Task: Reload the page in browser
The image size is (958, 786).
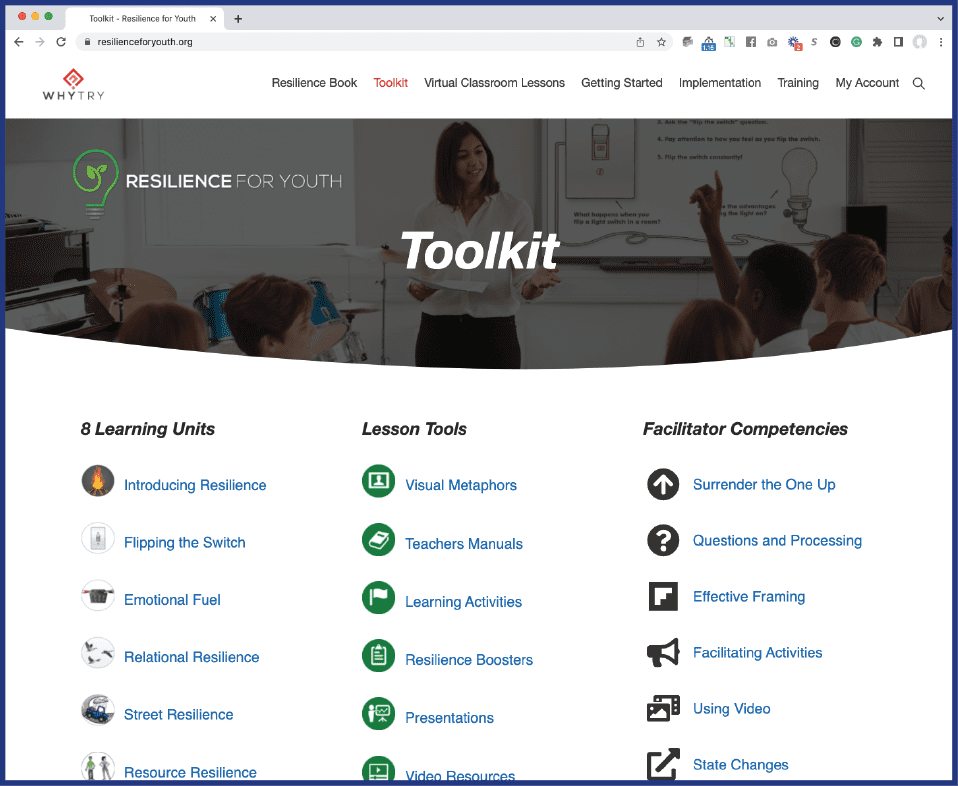Action: pos(60,42)
